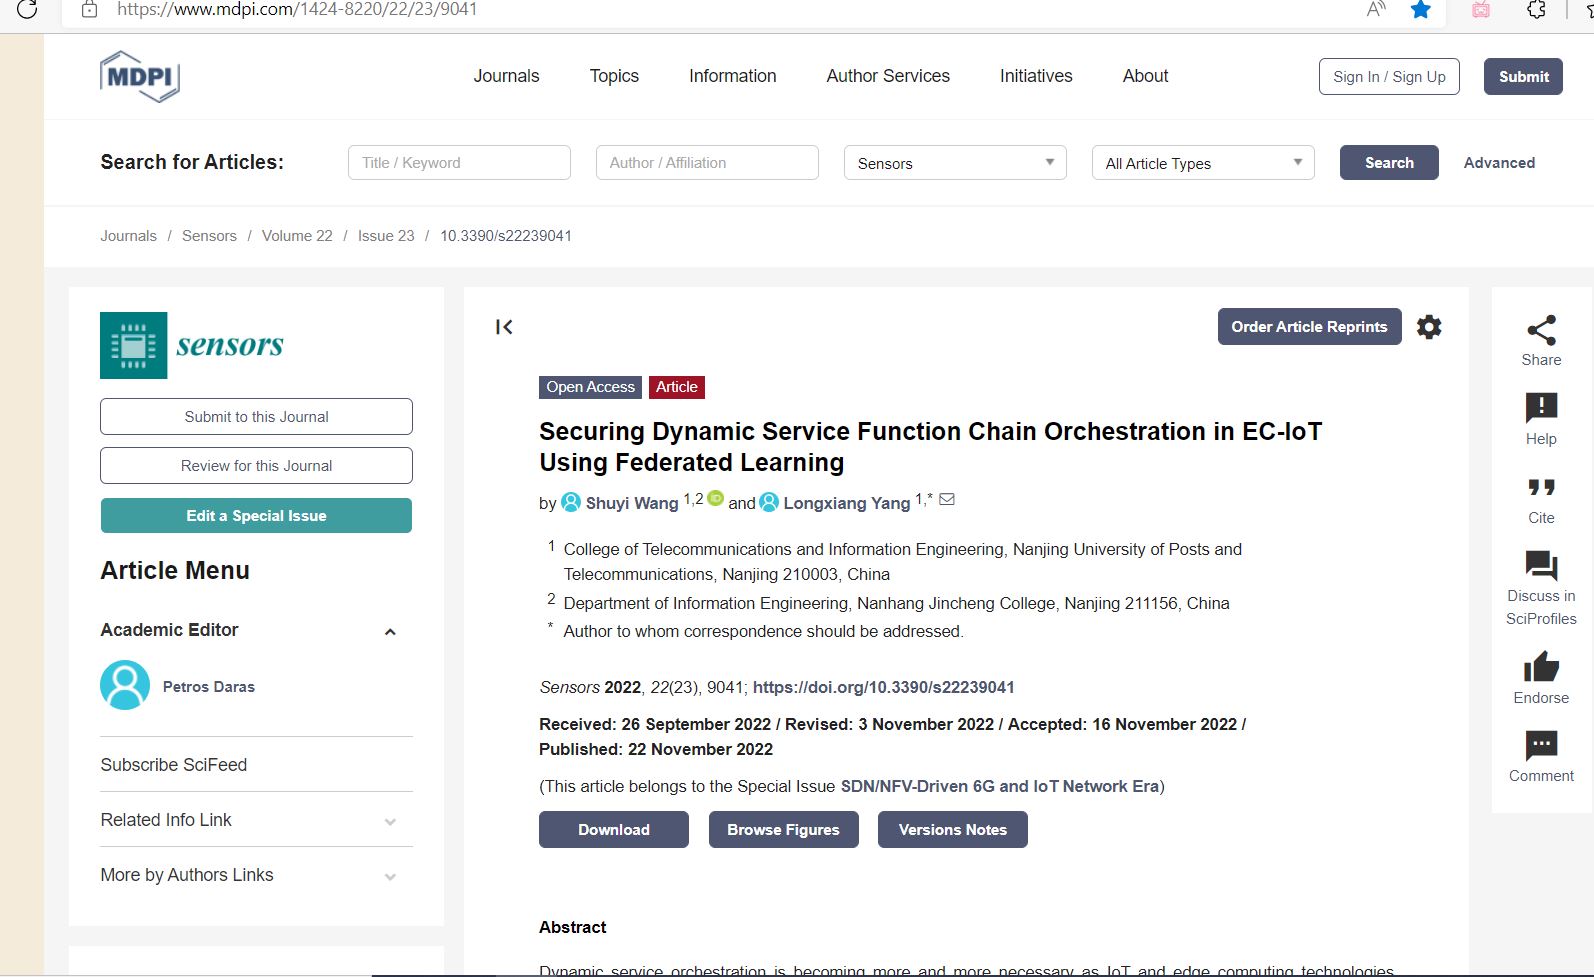Click the Download button
1594x977 pixels.
(x=614, y=830)
